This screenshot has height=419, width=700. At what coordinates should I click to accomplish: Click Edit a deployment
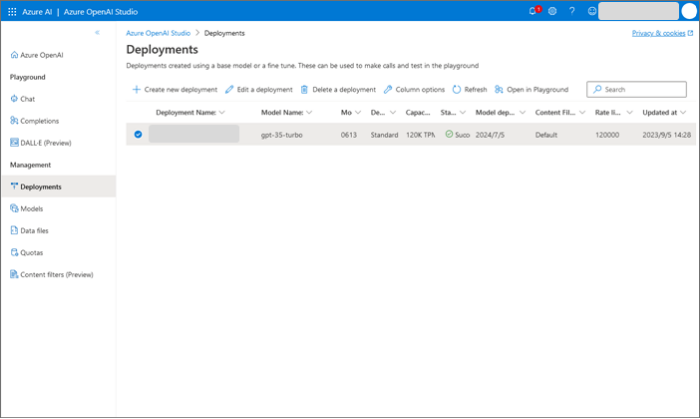[259, 90]
